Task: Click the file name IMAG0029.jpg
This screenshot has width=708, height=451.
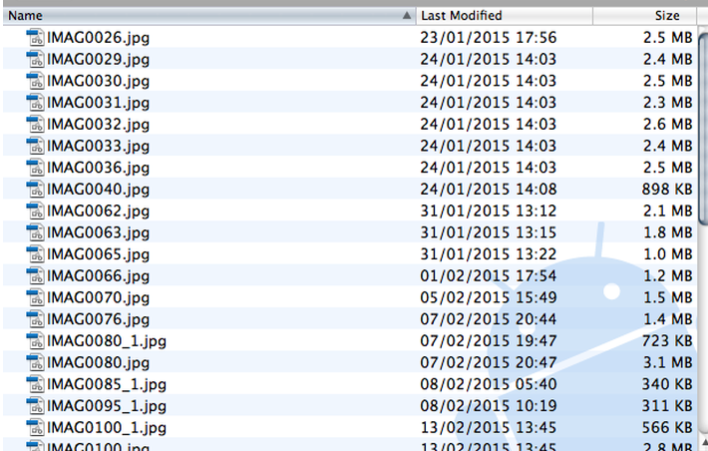Action: 98,60
